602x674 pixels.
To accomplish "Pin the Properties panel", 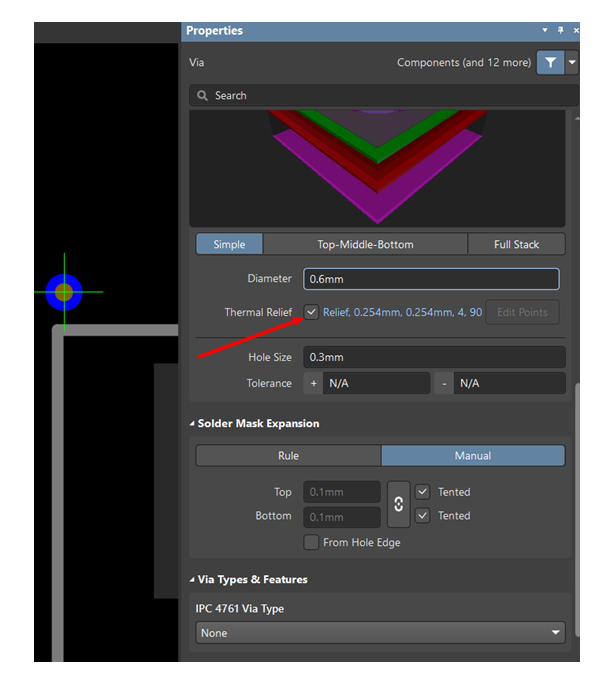I will click(x=561, y=31).
